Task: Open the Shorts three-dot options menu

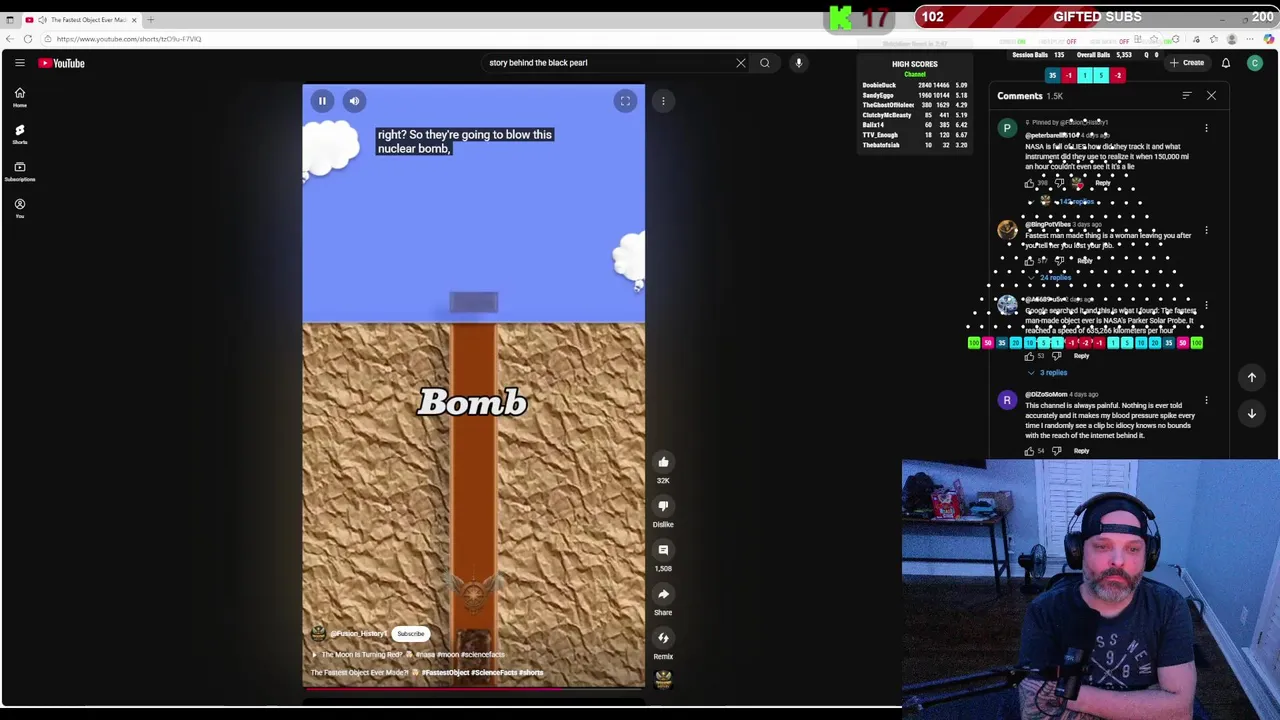Action: click(x=663, y=100)
